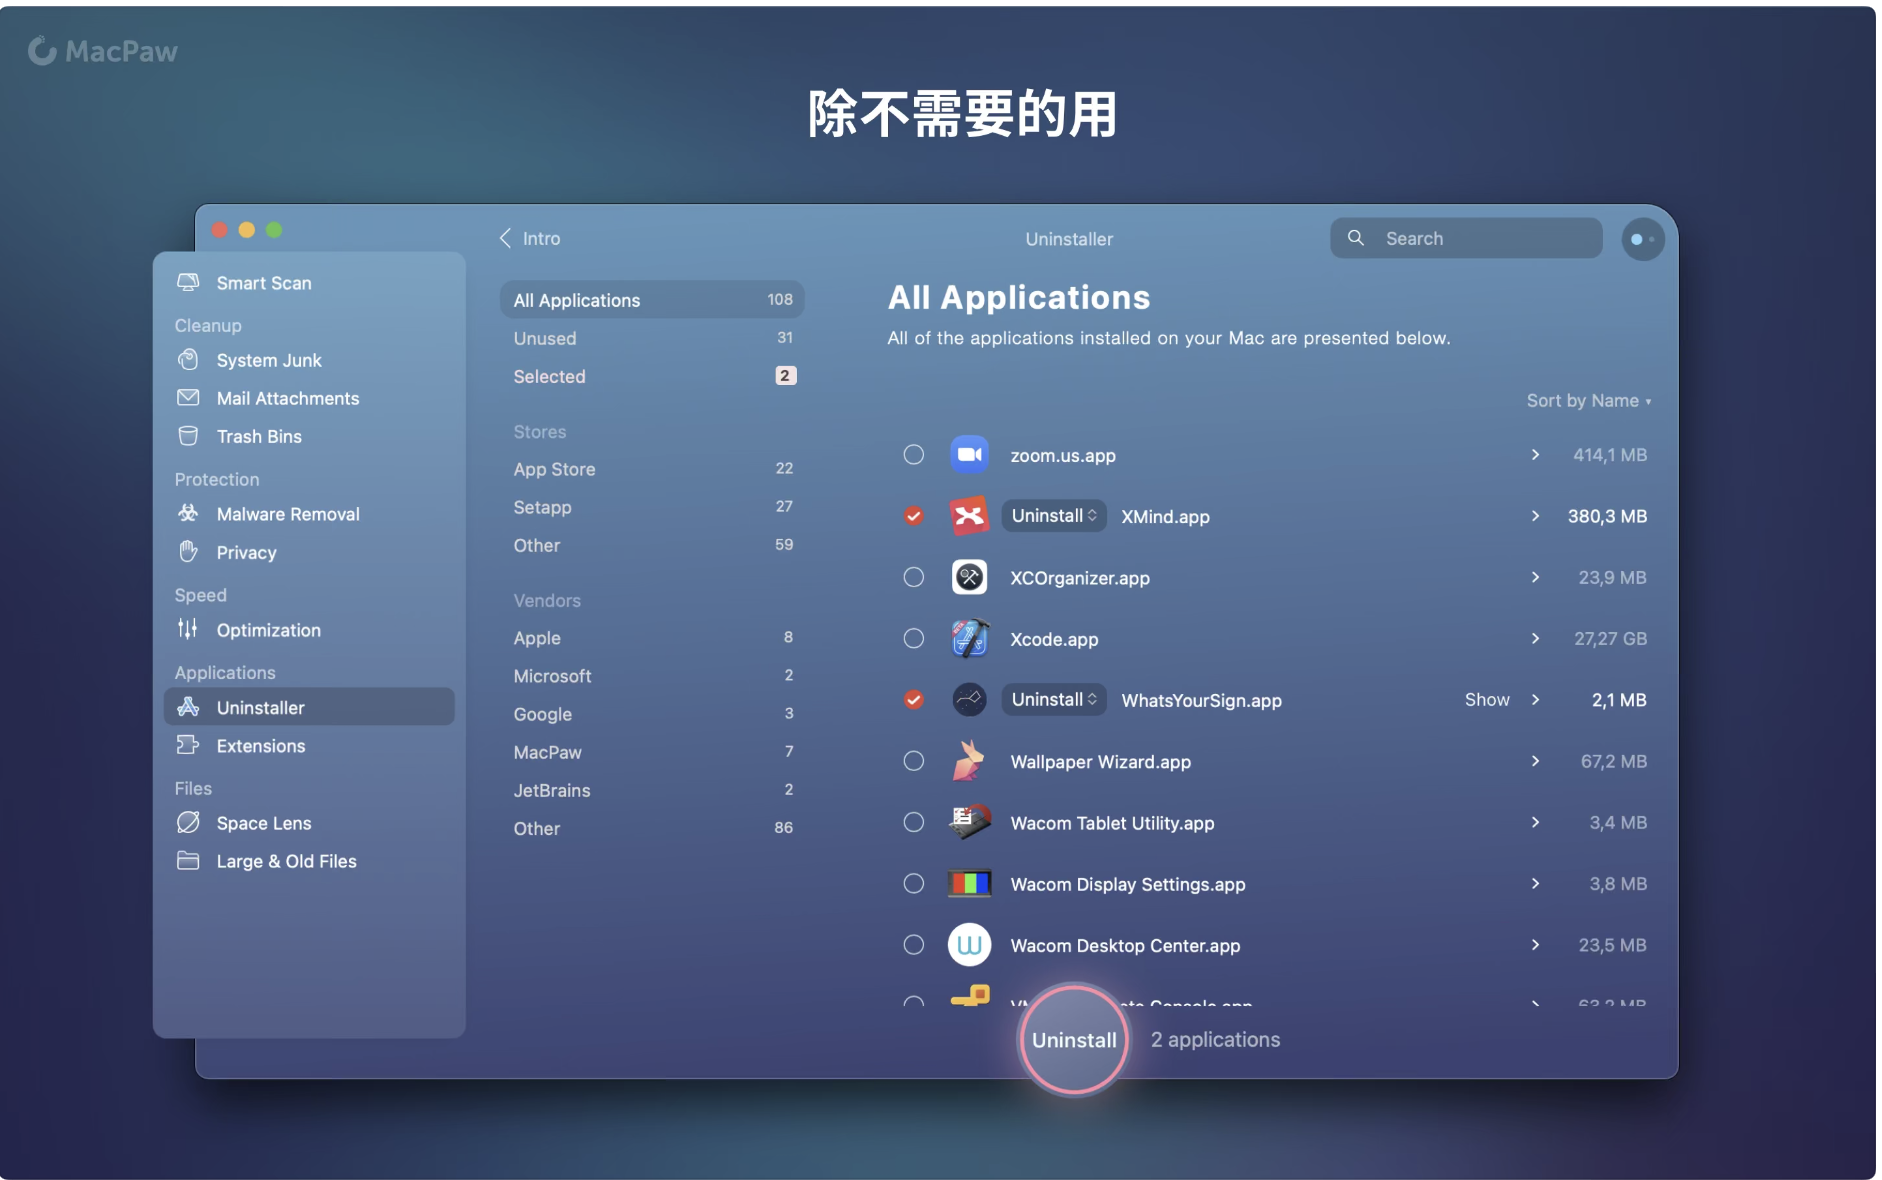Click the Optimization sliders icon
Screen dimensions: 1882x1180
click(x=188, y=630)
